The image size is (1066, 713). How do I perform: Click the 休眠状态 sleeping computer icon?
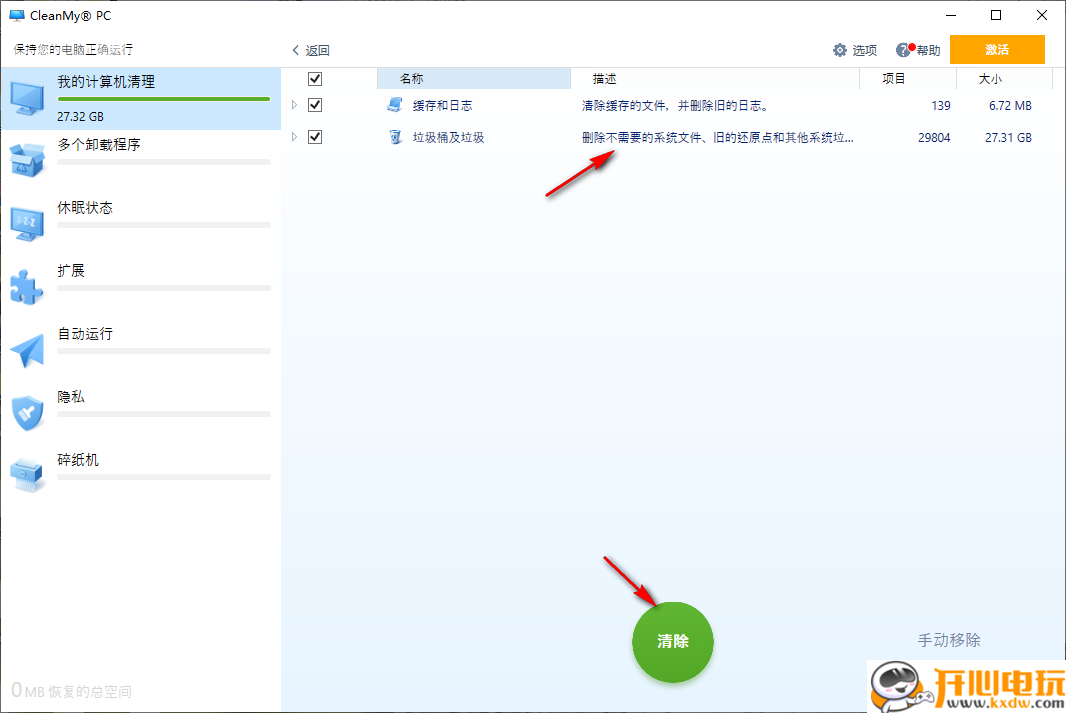click(25, 222)
